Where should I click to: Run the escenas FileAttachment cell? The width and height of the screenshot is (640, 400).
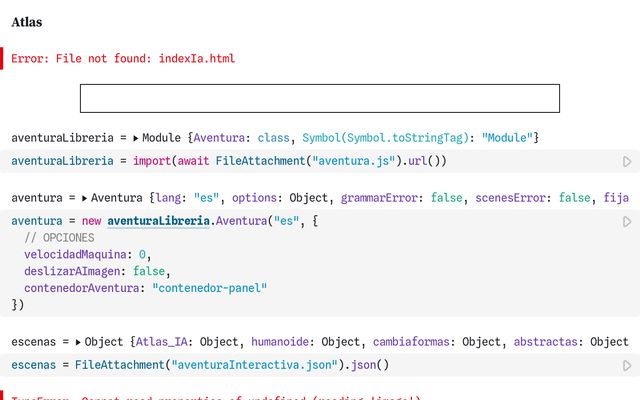627,365
